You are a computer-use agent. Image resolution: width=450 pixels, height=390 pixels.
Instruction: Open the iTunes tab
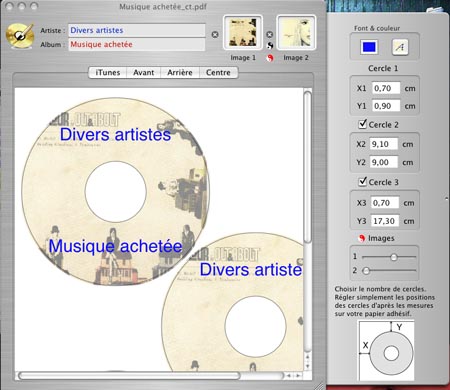108,73
